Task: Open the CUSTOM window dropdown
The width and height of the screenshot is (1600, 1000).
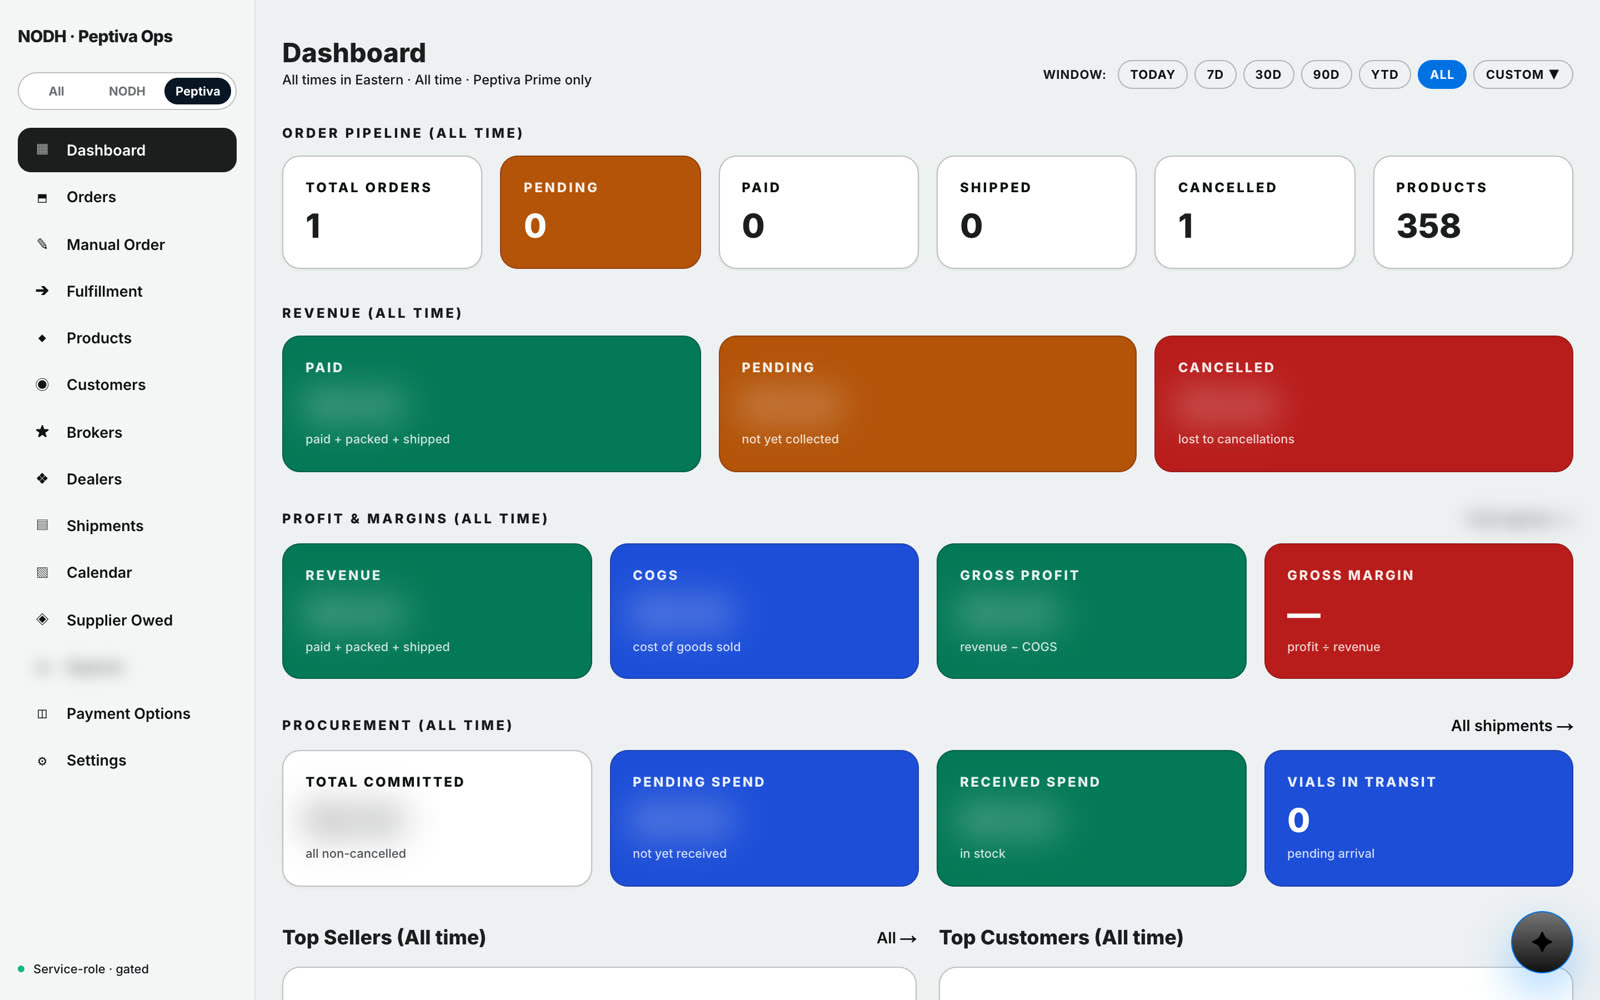Action: [1522, 75]
